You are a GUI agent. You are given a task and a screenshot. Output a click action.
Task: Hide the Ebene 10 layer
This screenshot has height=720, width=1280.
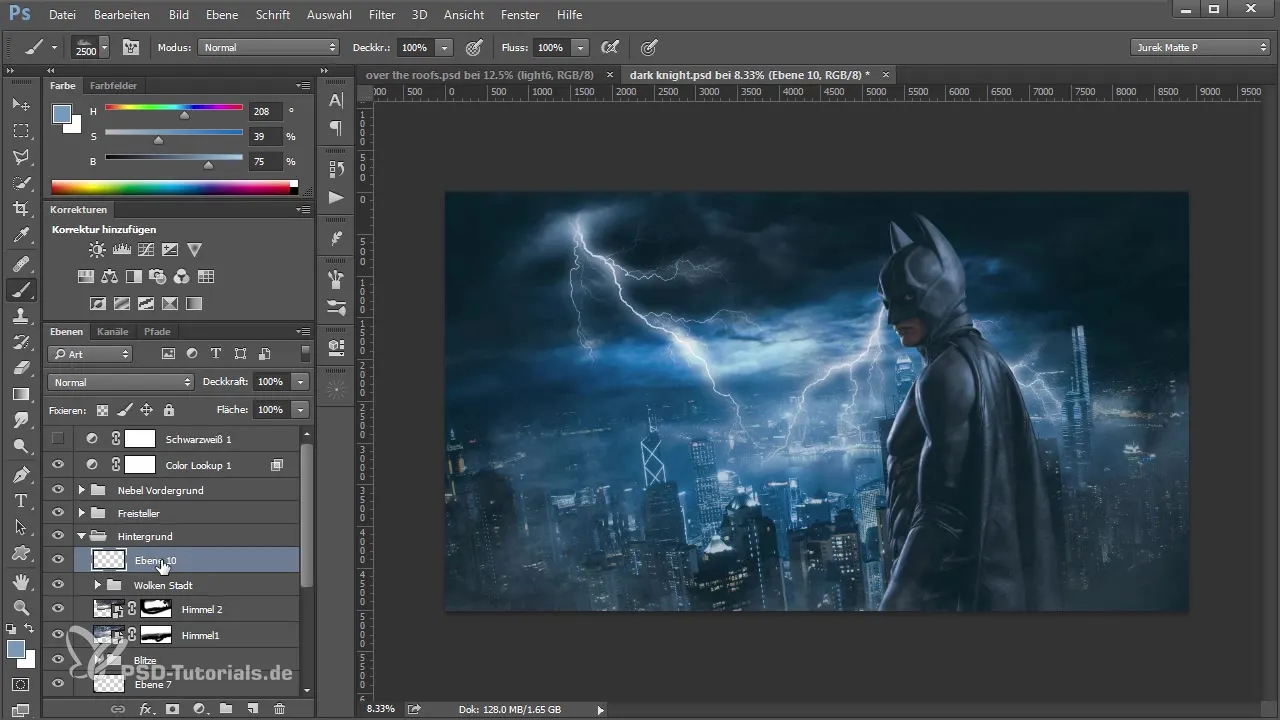[58, 560]
